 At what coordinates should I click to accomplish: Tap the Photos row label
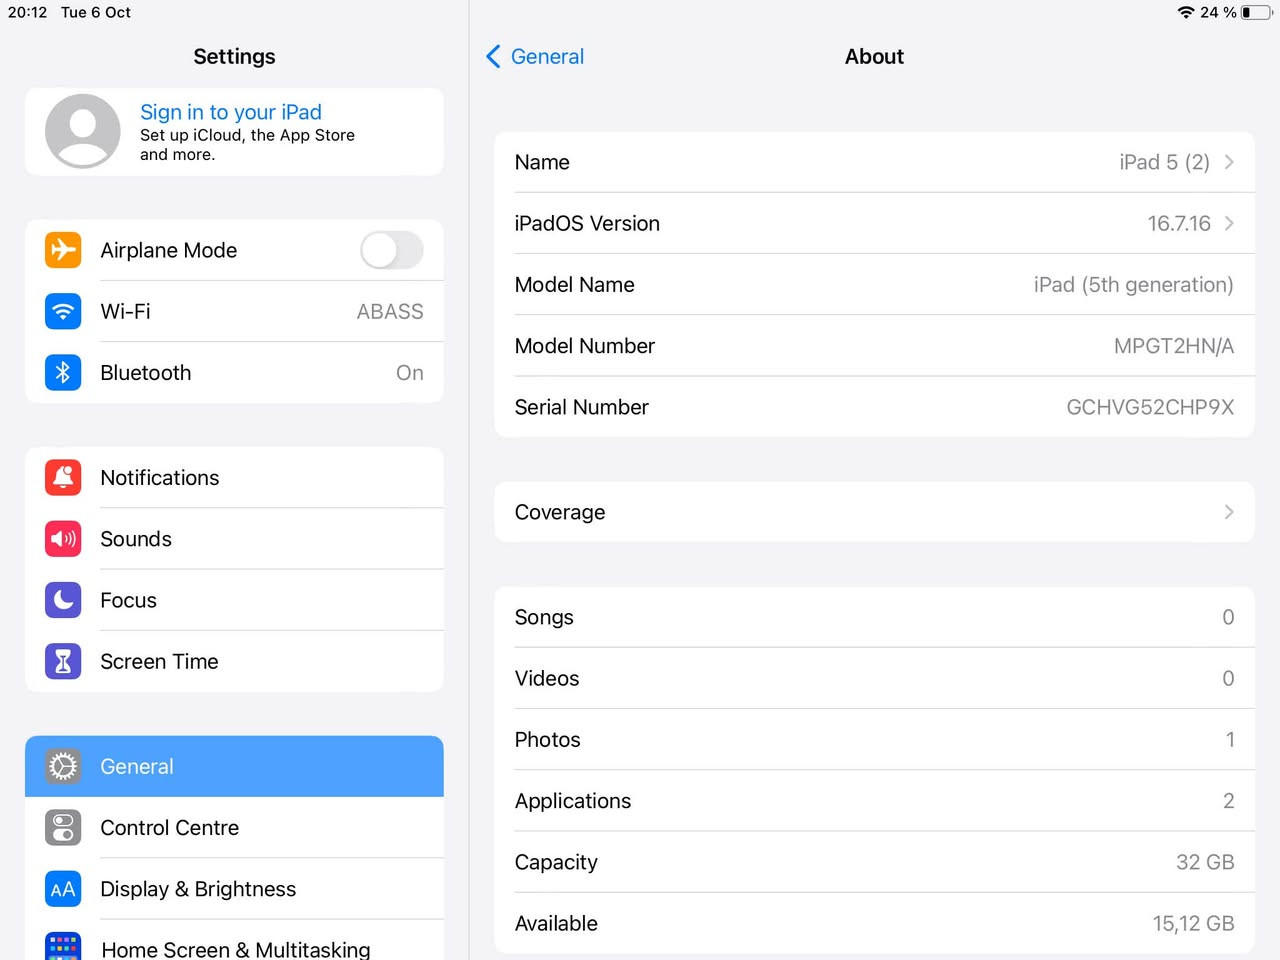[x=547, y=739]
